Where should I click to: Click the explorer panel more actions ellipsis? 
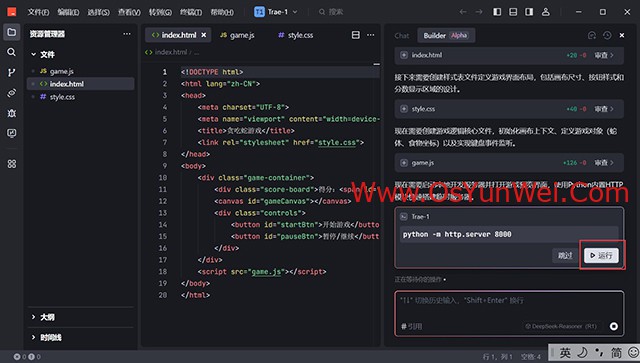click(x=127, y=34)
